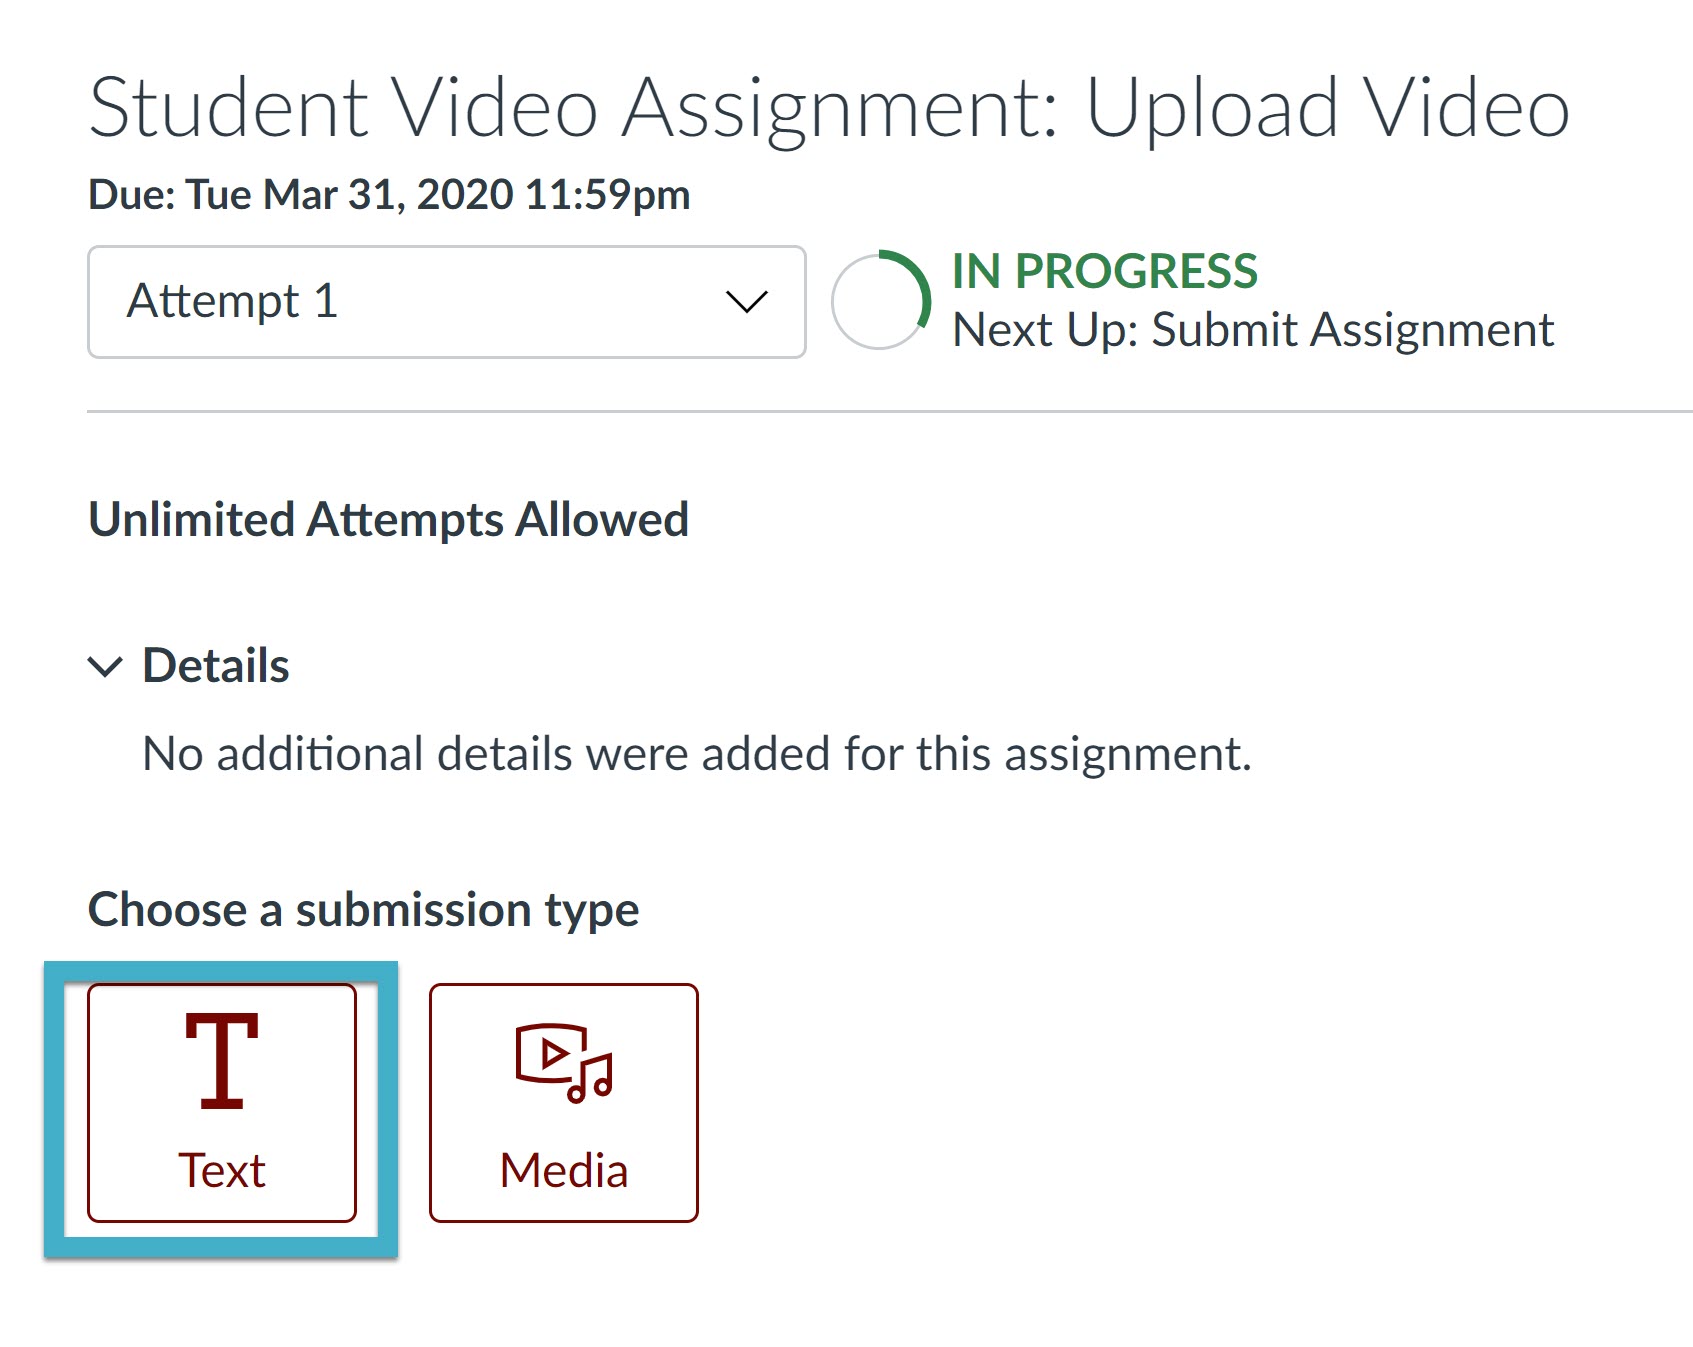The width and height of the screenshot is (1693, 1347).
Task: Open the Attempt 1 dropdown
Action: (445, 302)
